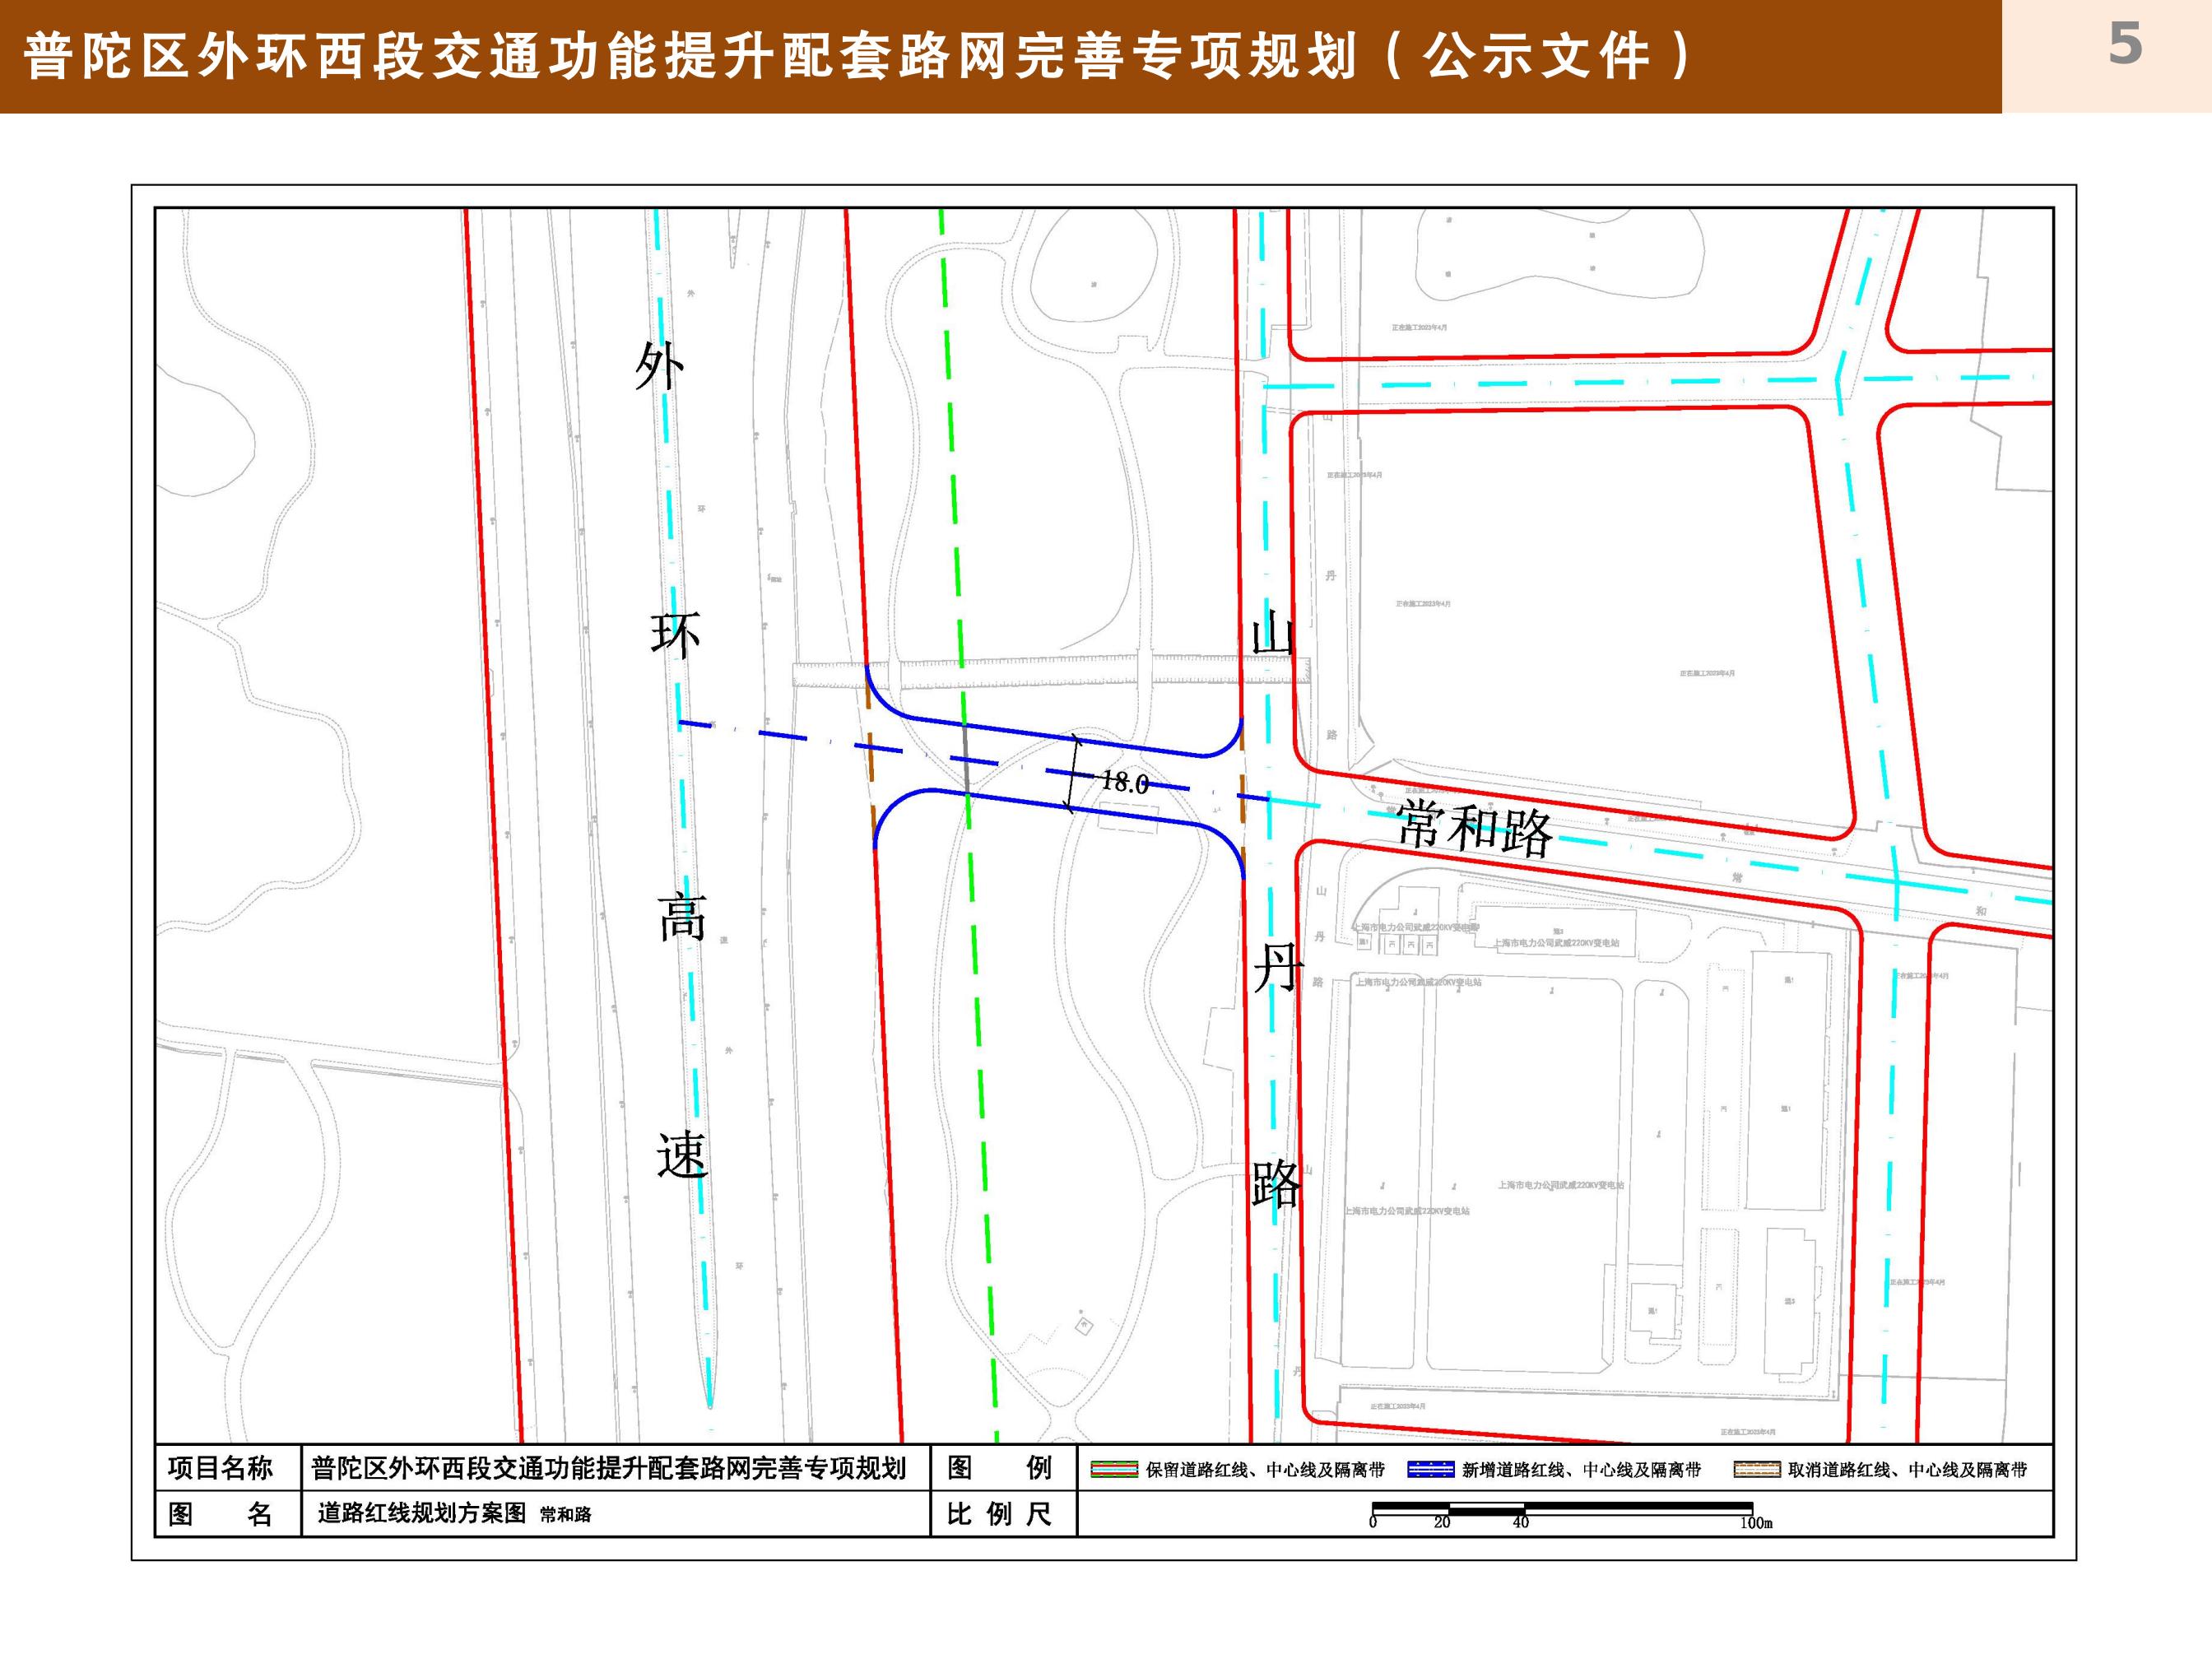
Task: Click the 18.0 width dimension label
Action: tap(1124, 782)
